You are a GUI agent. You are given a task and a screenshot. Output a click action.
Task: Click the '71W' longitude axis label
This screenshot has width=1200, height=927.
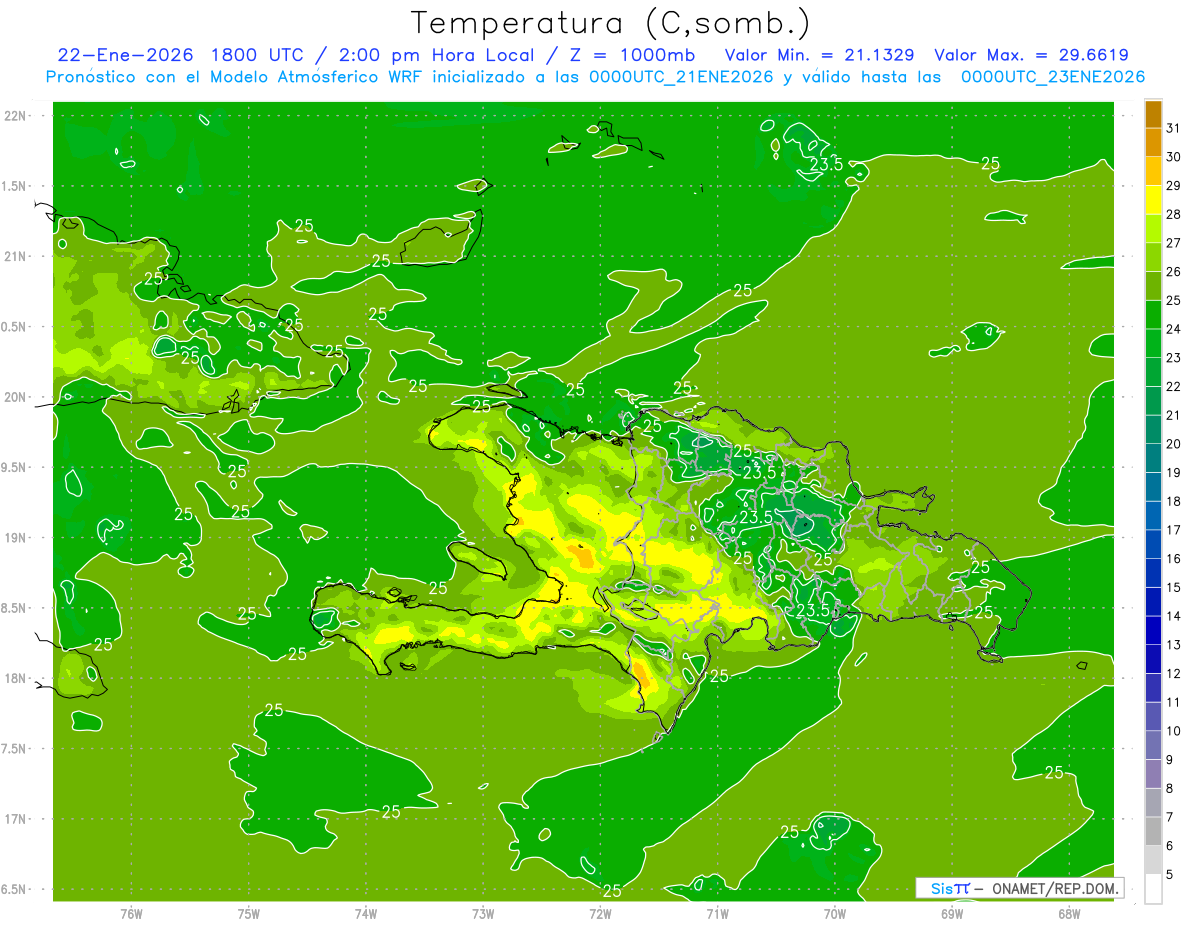pyautogui.click(x=717, y=914)
